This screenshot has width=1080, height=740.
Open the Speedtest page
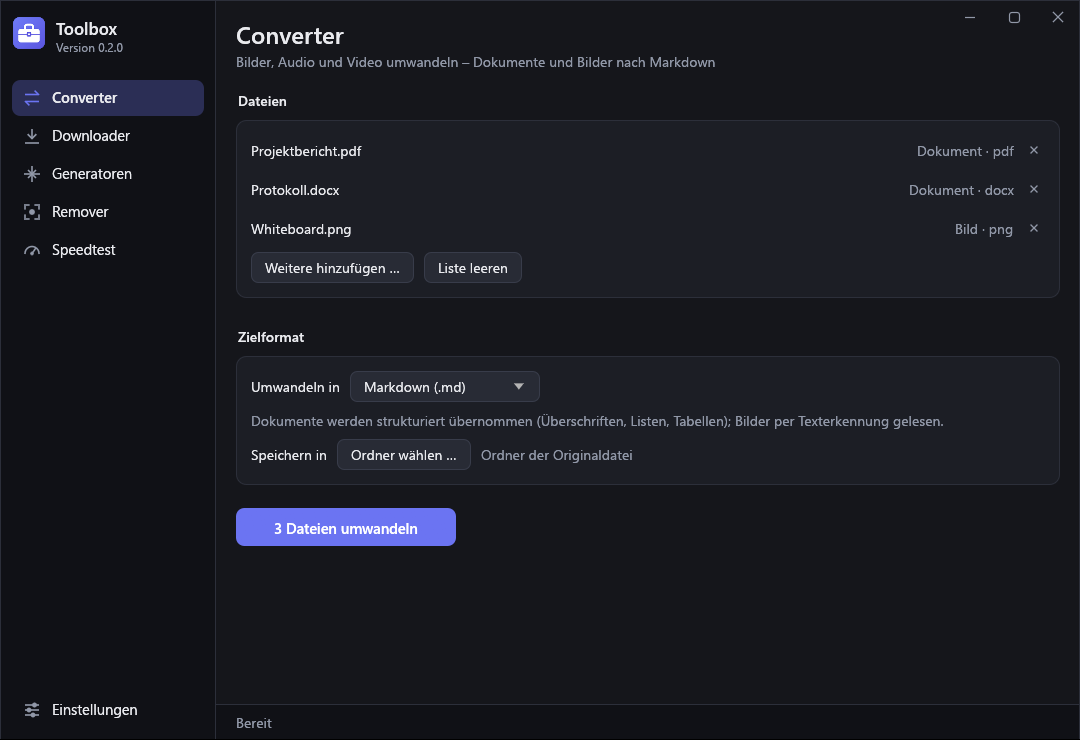tap(108, 249)
